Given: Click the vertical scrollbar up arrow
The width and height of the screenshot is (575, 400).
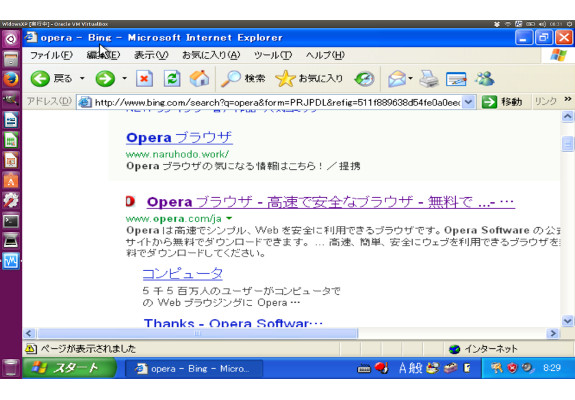Looking at the screenshot, I should point(567,117).
